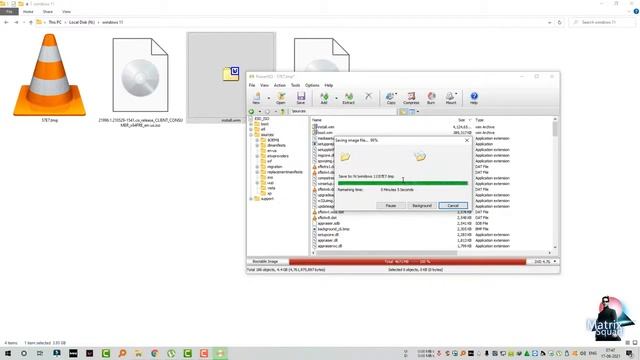The height and width of the screenshot is (360, 640).
Task: Click the red Total capacity bar
Action: click(407, 262)
